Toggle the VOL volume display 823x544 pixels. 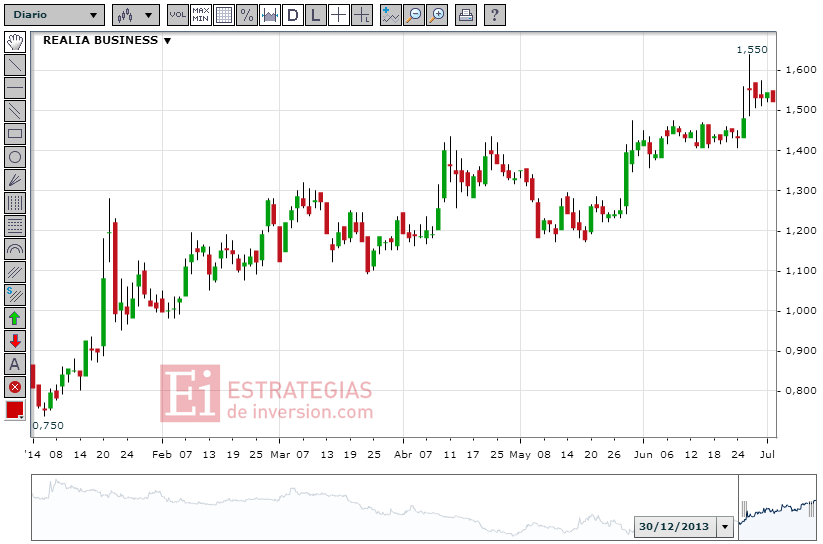(178, 15)
